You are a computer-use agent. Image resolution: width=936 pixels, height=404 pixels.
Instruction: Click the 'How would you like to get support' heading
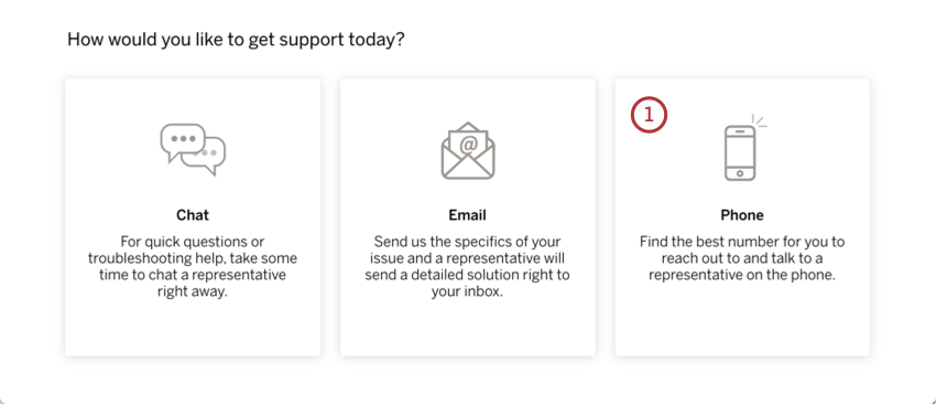pyautogui.click(x=236, y=40)
